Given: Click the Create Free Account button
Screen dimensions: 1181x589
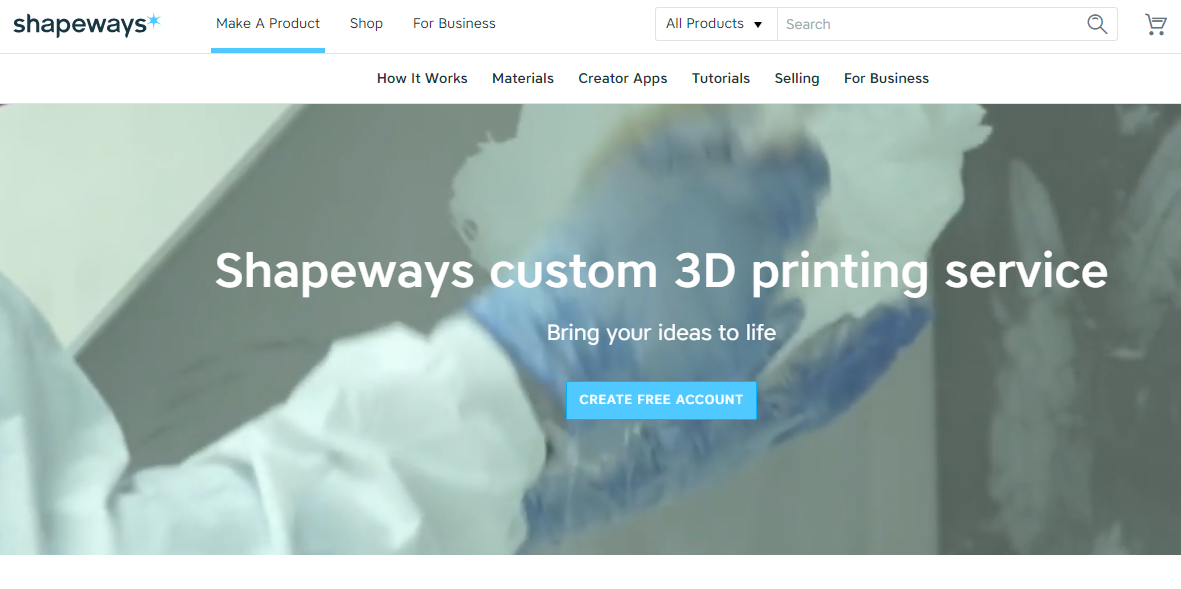Looking at the screenshot, I should tap(661, 400).
